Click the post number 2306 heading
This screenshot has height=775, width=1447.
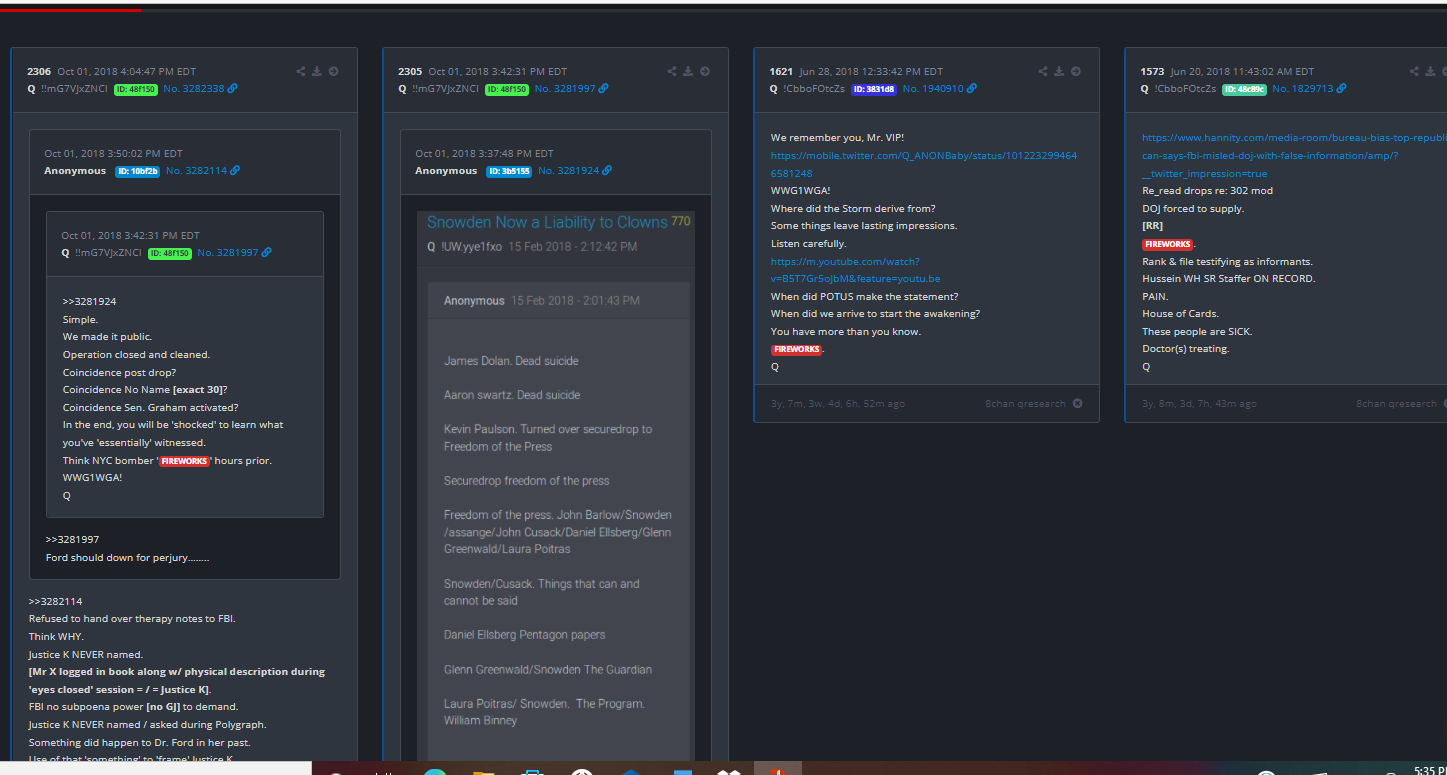39,71
